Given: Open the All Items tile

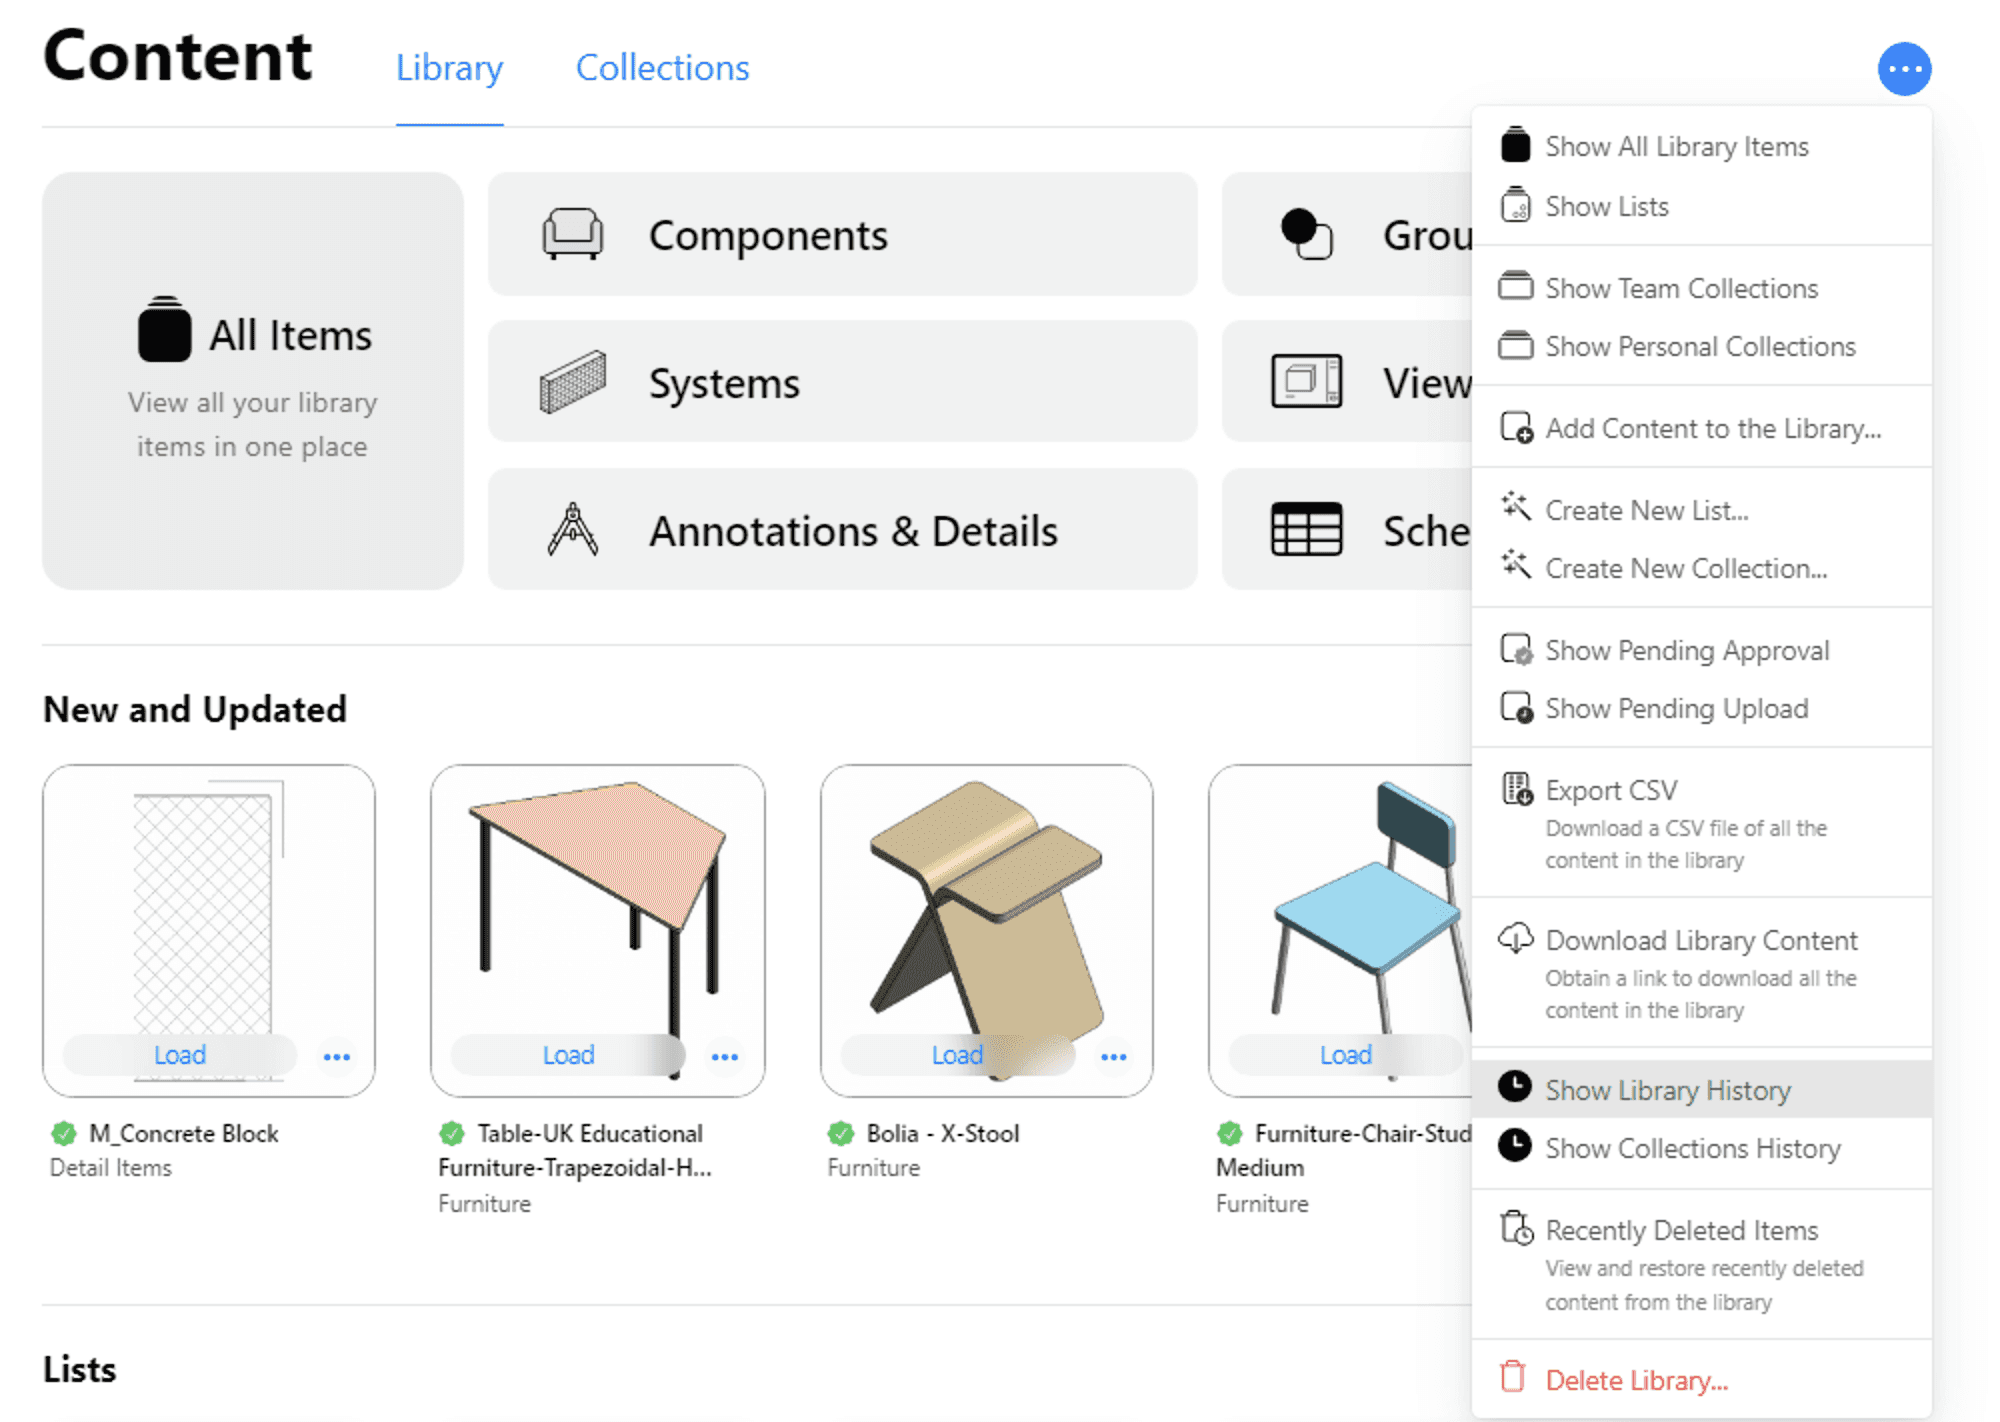Looking at the screenshot, I should 253,380.
